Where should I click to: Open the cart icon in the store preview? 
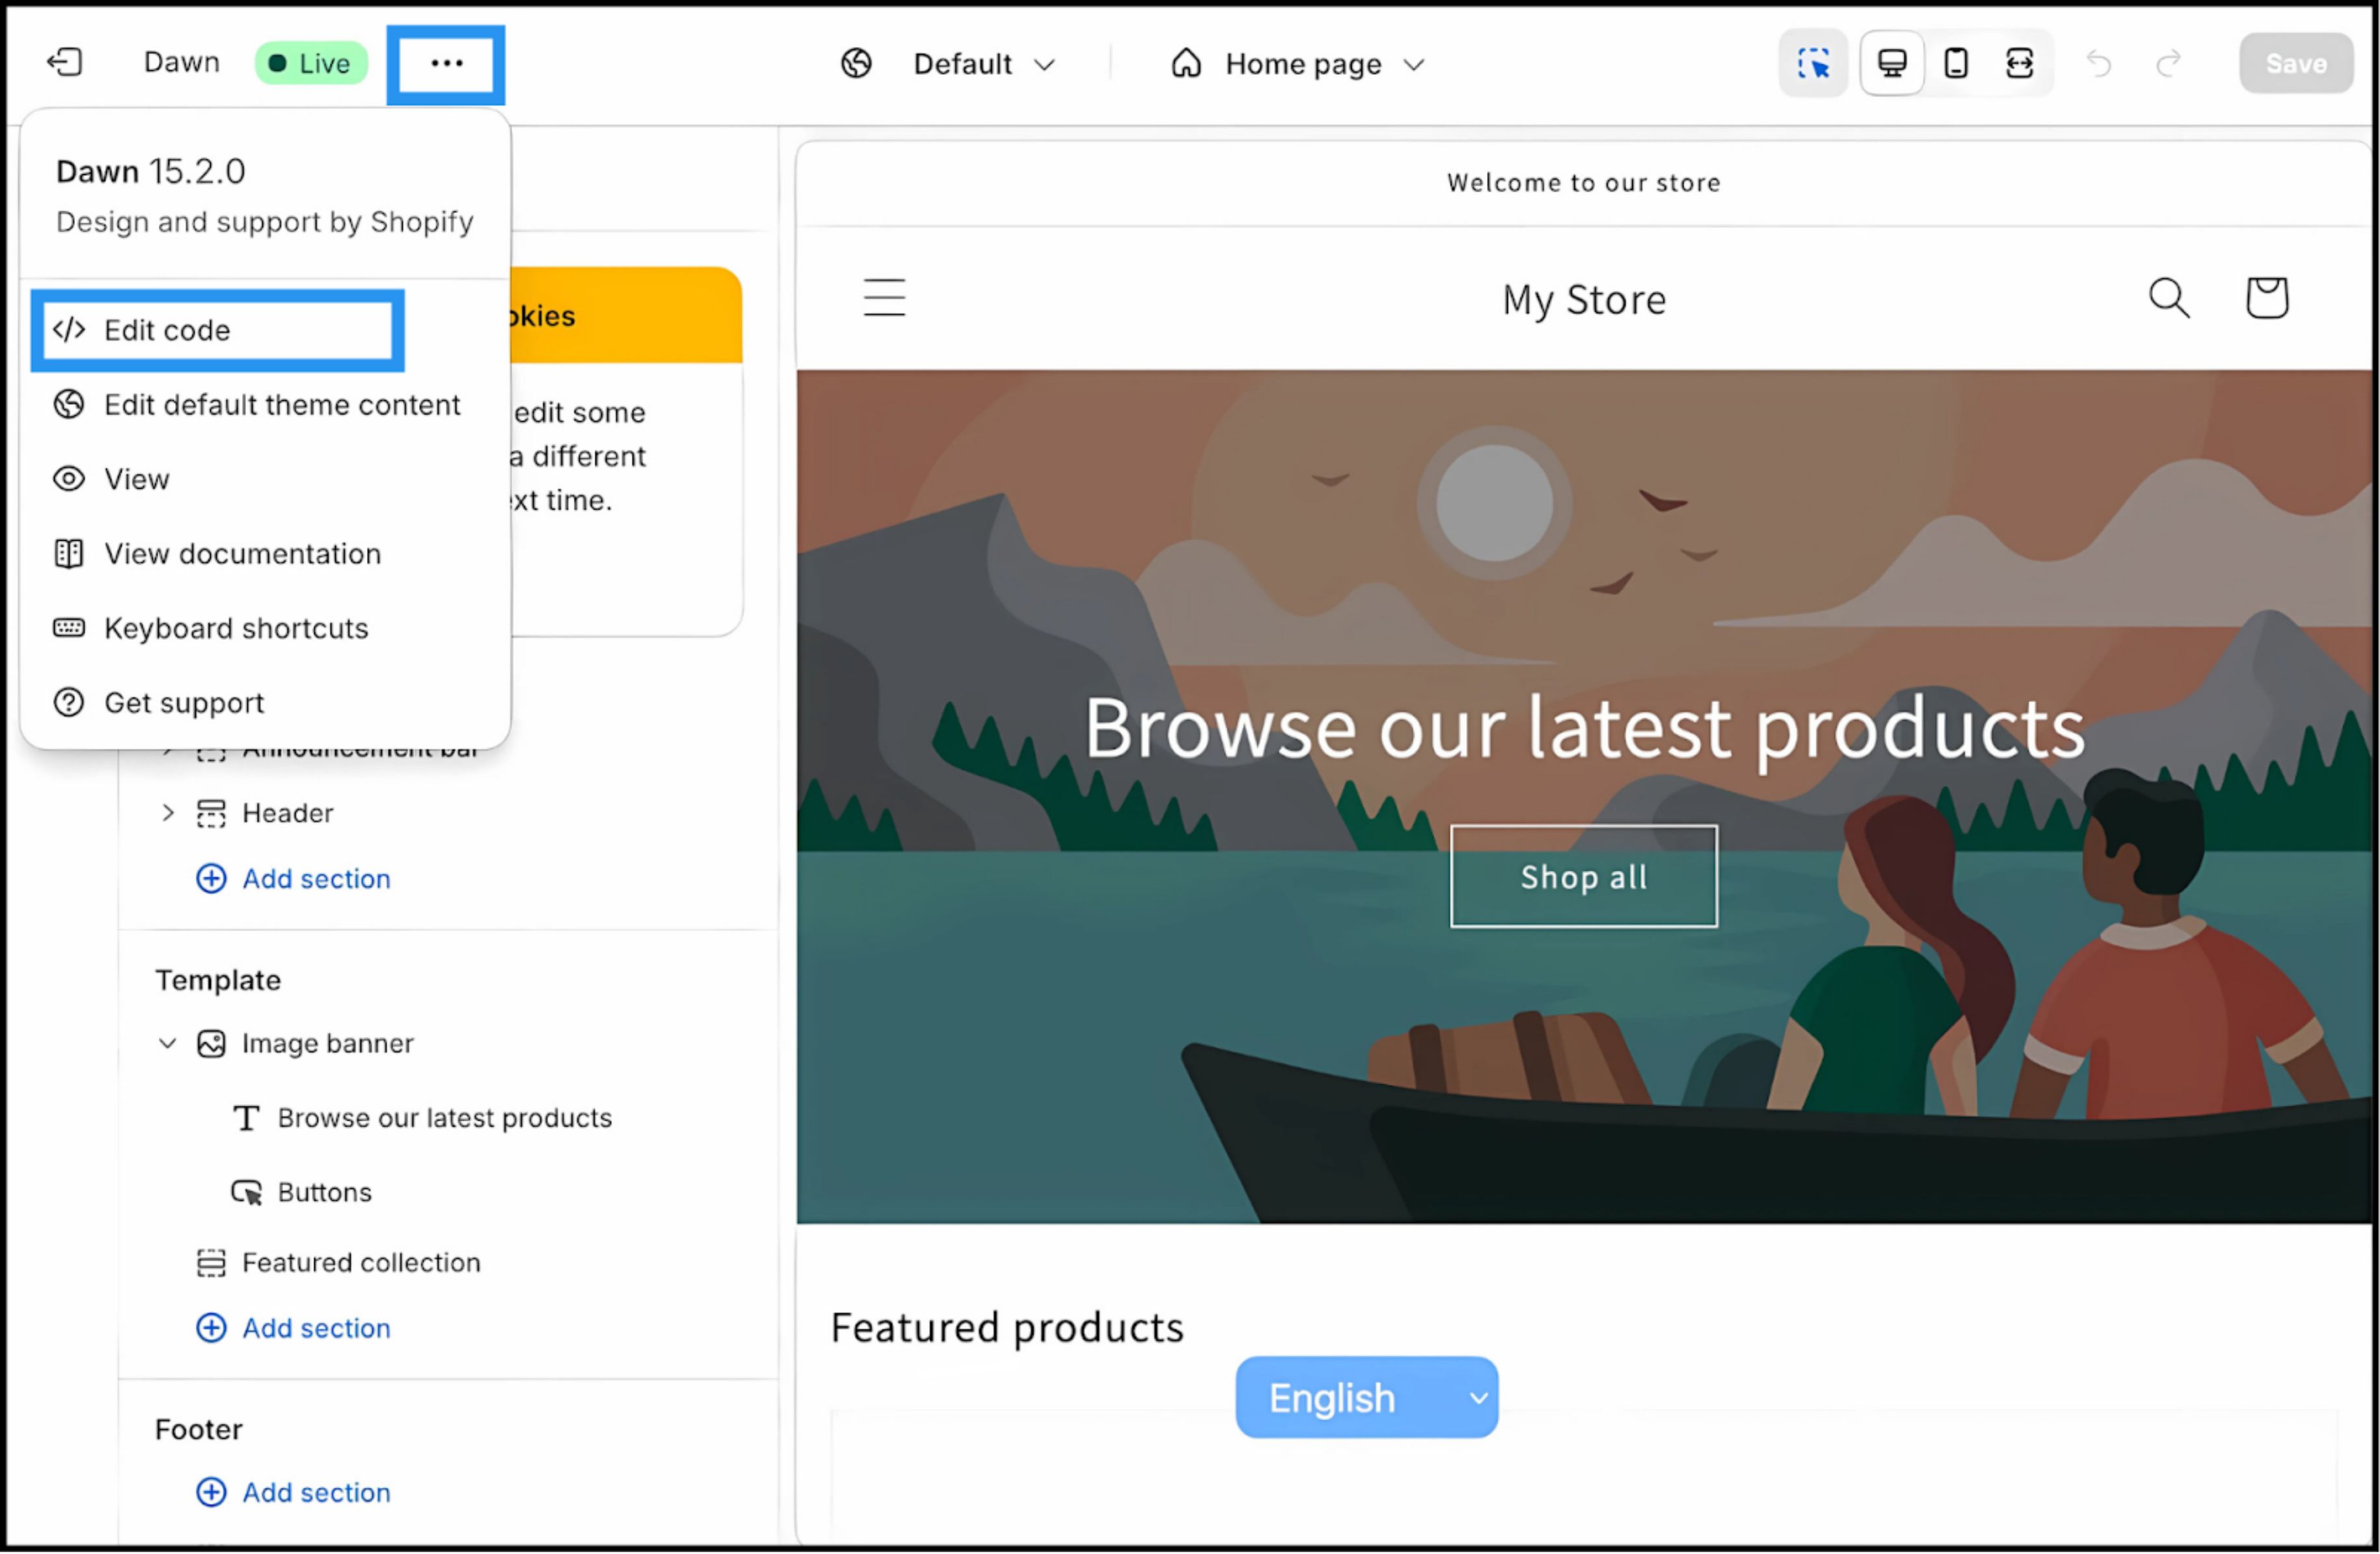click(x=2266, y=297)
